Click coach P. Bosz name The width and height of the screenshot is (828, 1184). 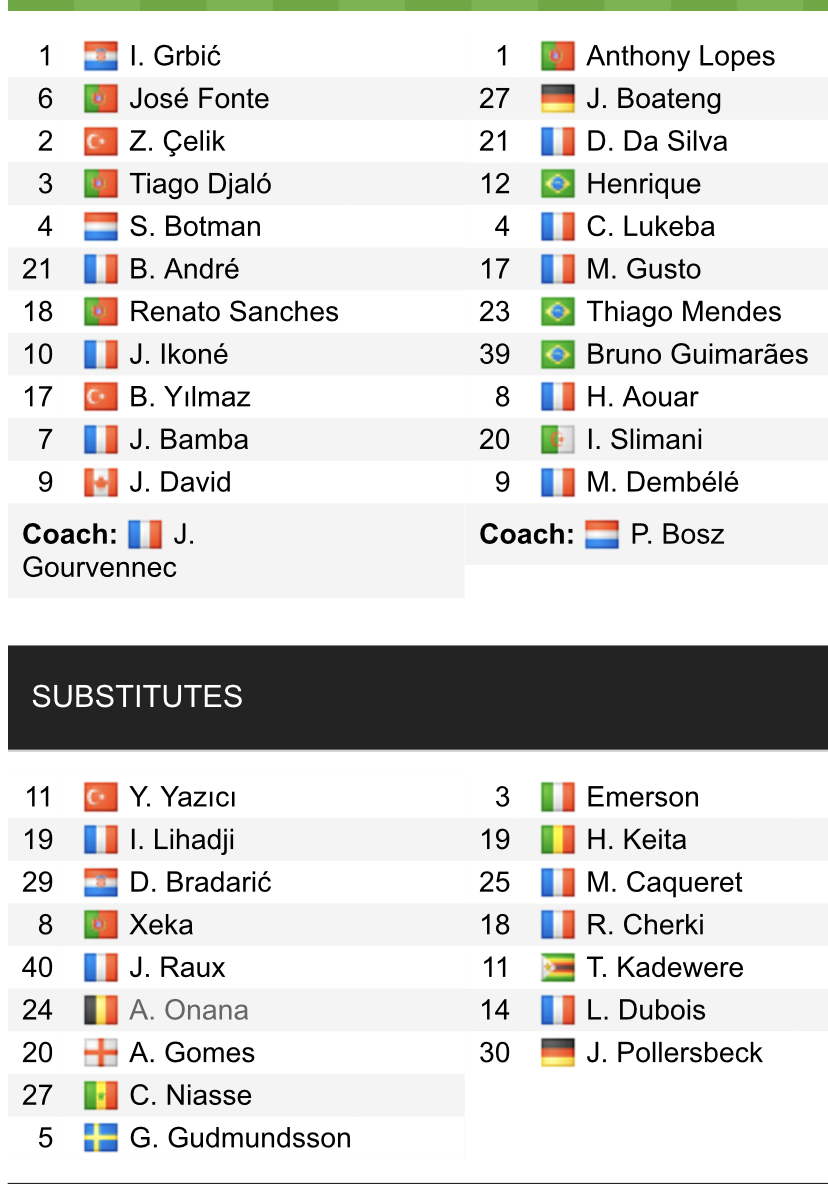point(677,534)
